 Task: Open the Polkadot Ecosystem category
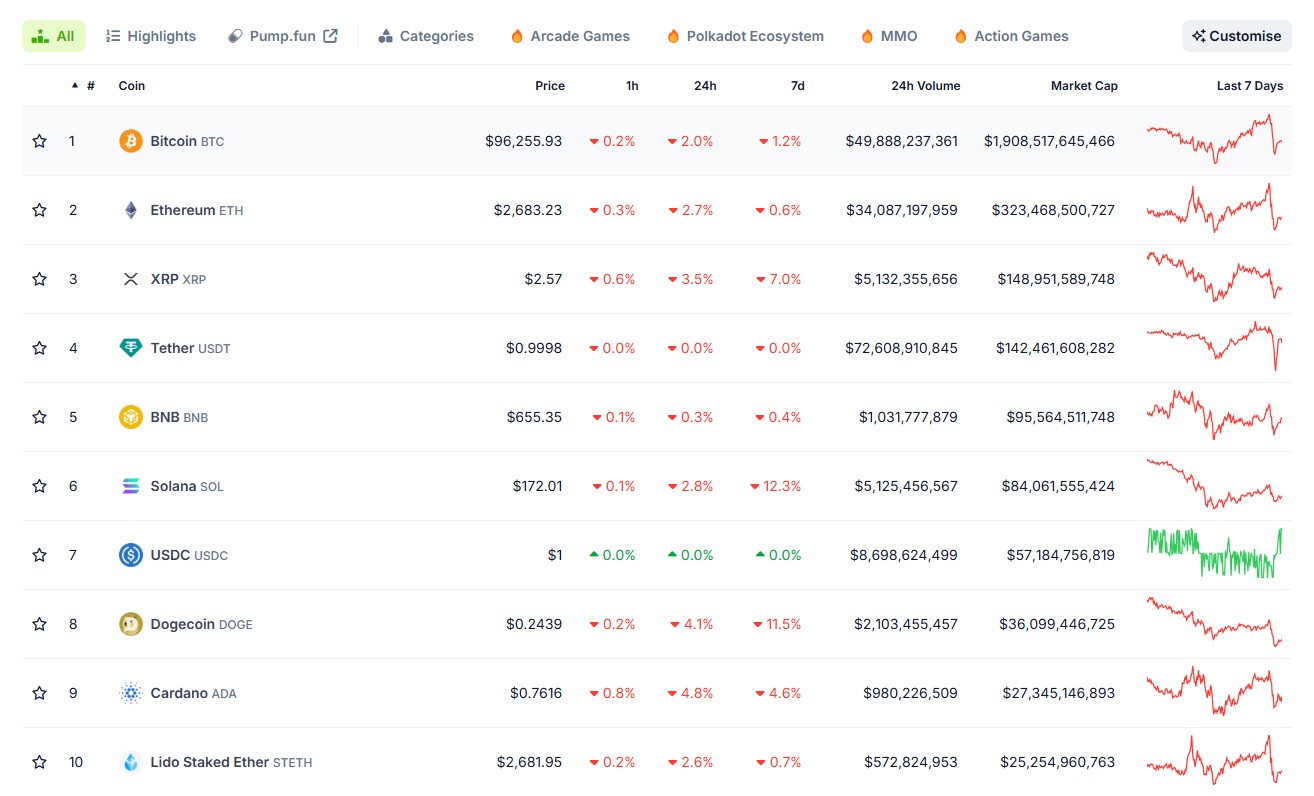[745, 36]
